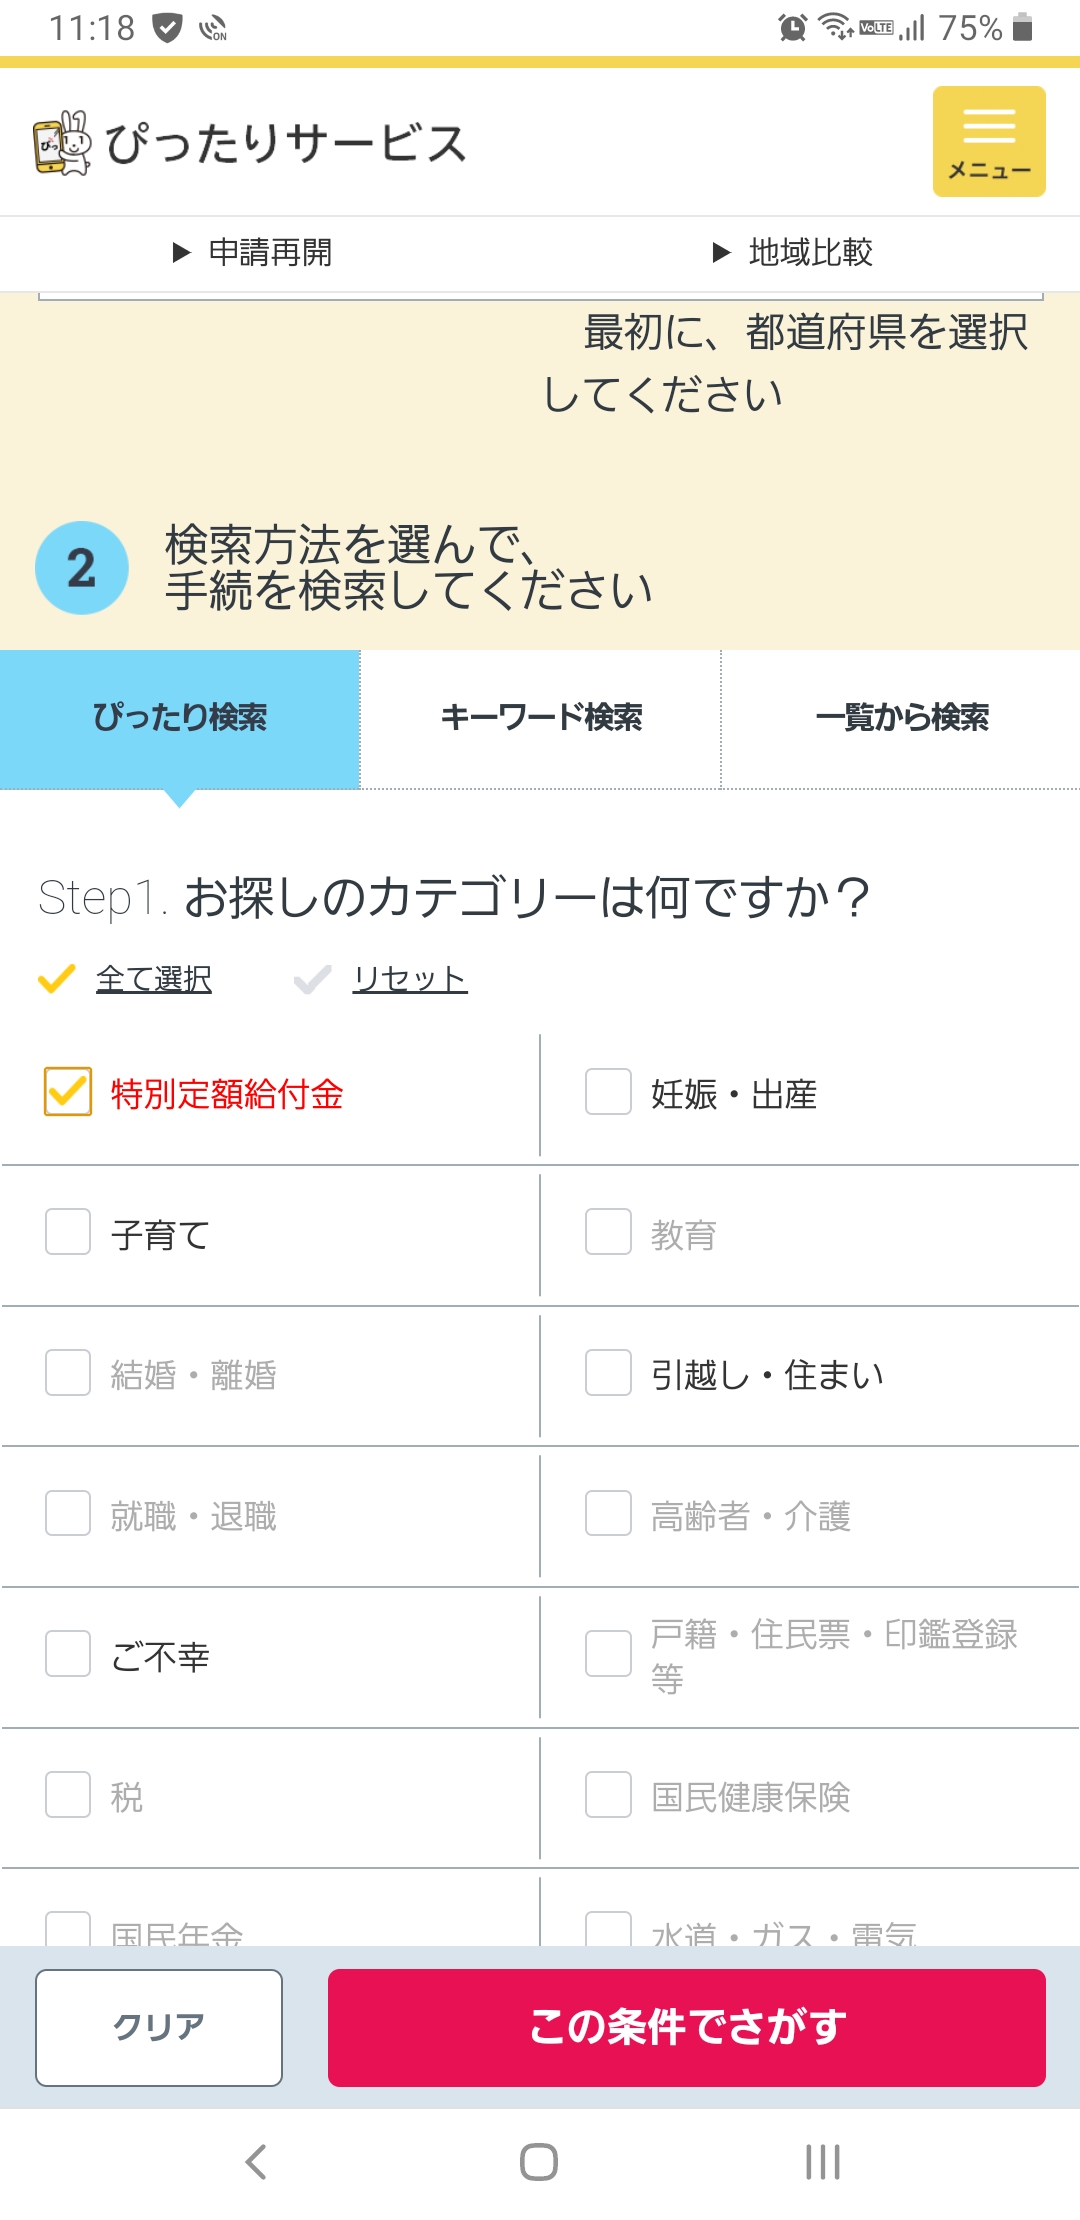Tap the alarm icon in status bar
The width and height of the screenshot is (1080, 2220).
pyautogui.click(x=792, y=28)
